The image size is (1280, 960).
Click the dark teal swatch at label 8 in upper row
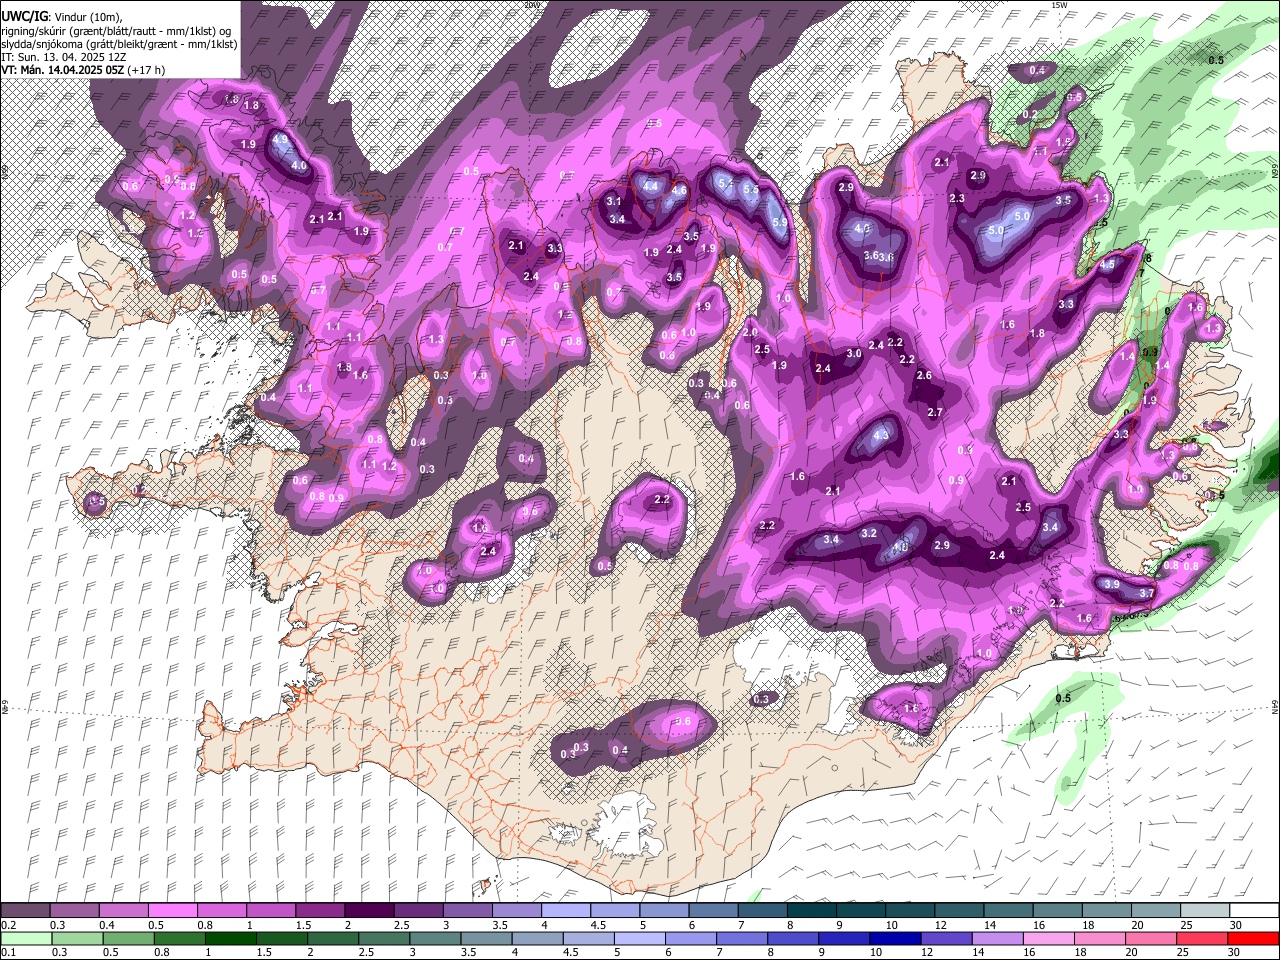tap(811, 911)
